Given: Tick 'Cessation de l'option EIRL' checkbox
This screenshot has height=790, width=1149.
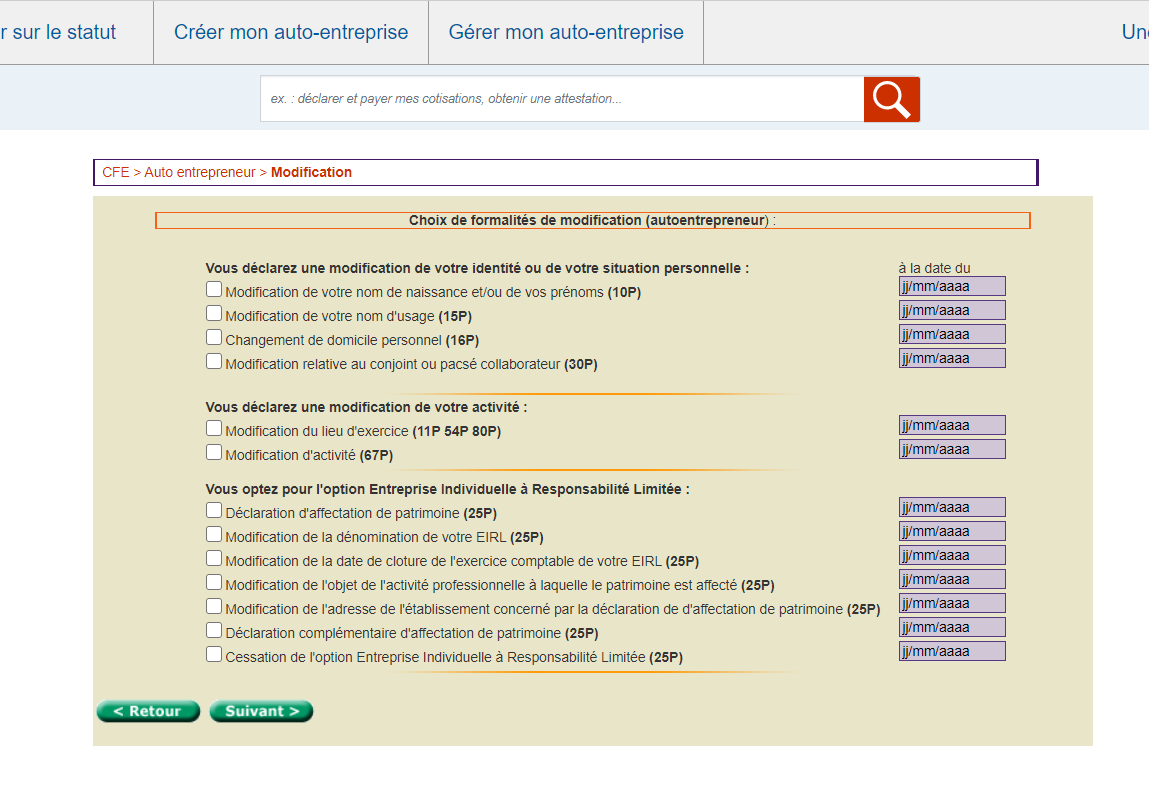Looking at the screenshot, I should (x=214, y=654).
